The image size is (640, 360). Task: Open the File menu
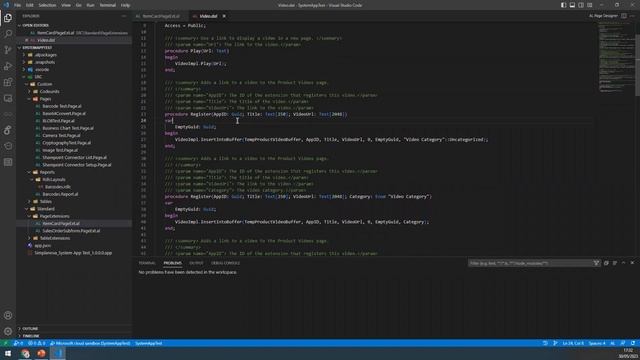click(18, 5)
